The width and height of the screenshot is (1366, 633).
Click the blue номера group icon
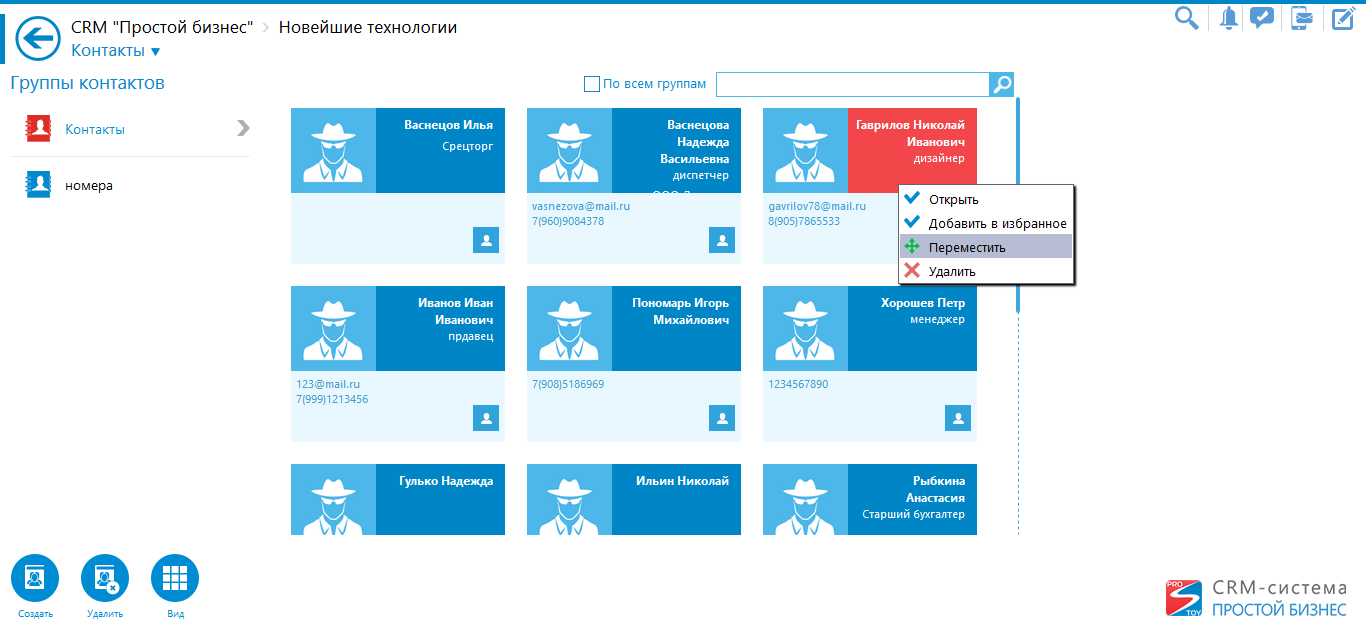coord(38,185)
